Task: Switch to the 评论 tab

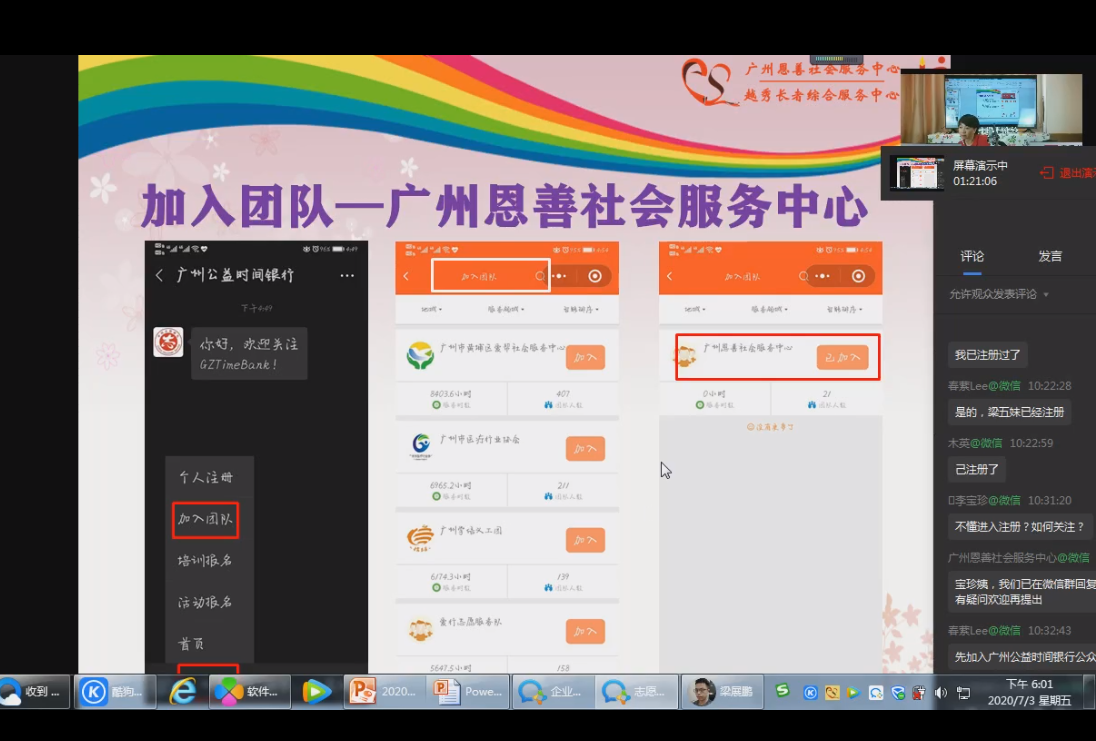Action: pyautogui.click(x=972, y=257)
